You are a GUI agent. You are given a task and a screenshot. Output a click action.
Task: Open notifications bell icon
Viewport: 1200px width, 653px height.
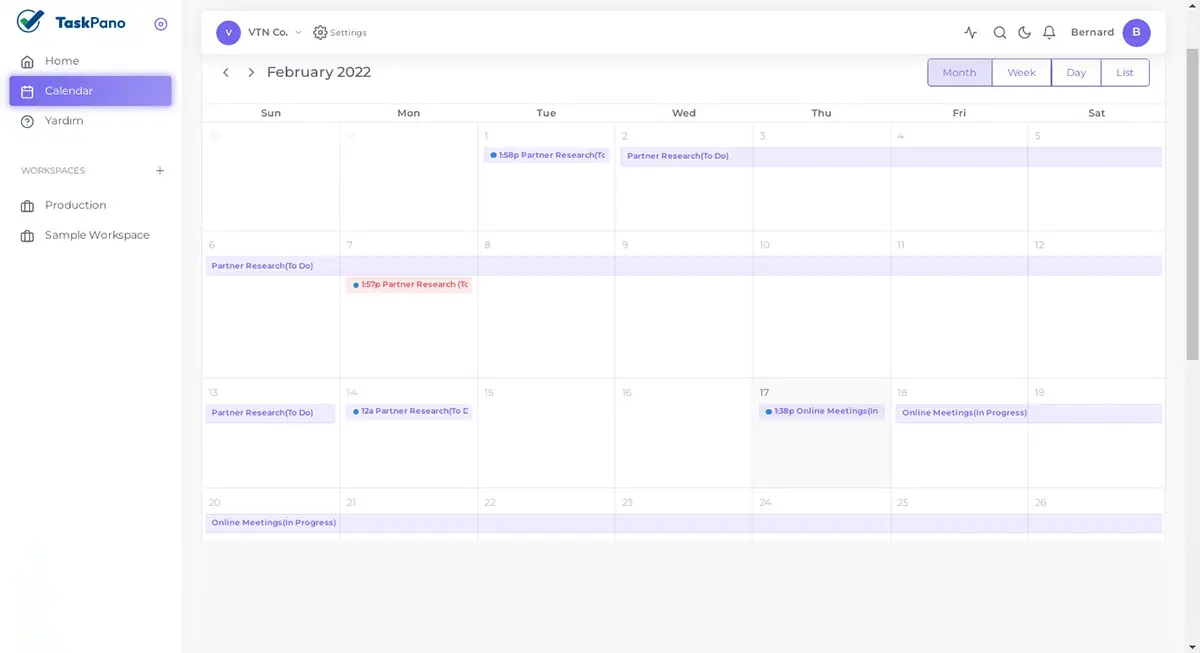1049,33
